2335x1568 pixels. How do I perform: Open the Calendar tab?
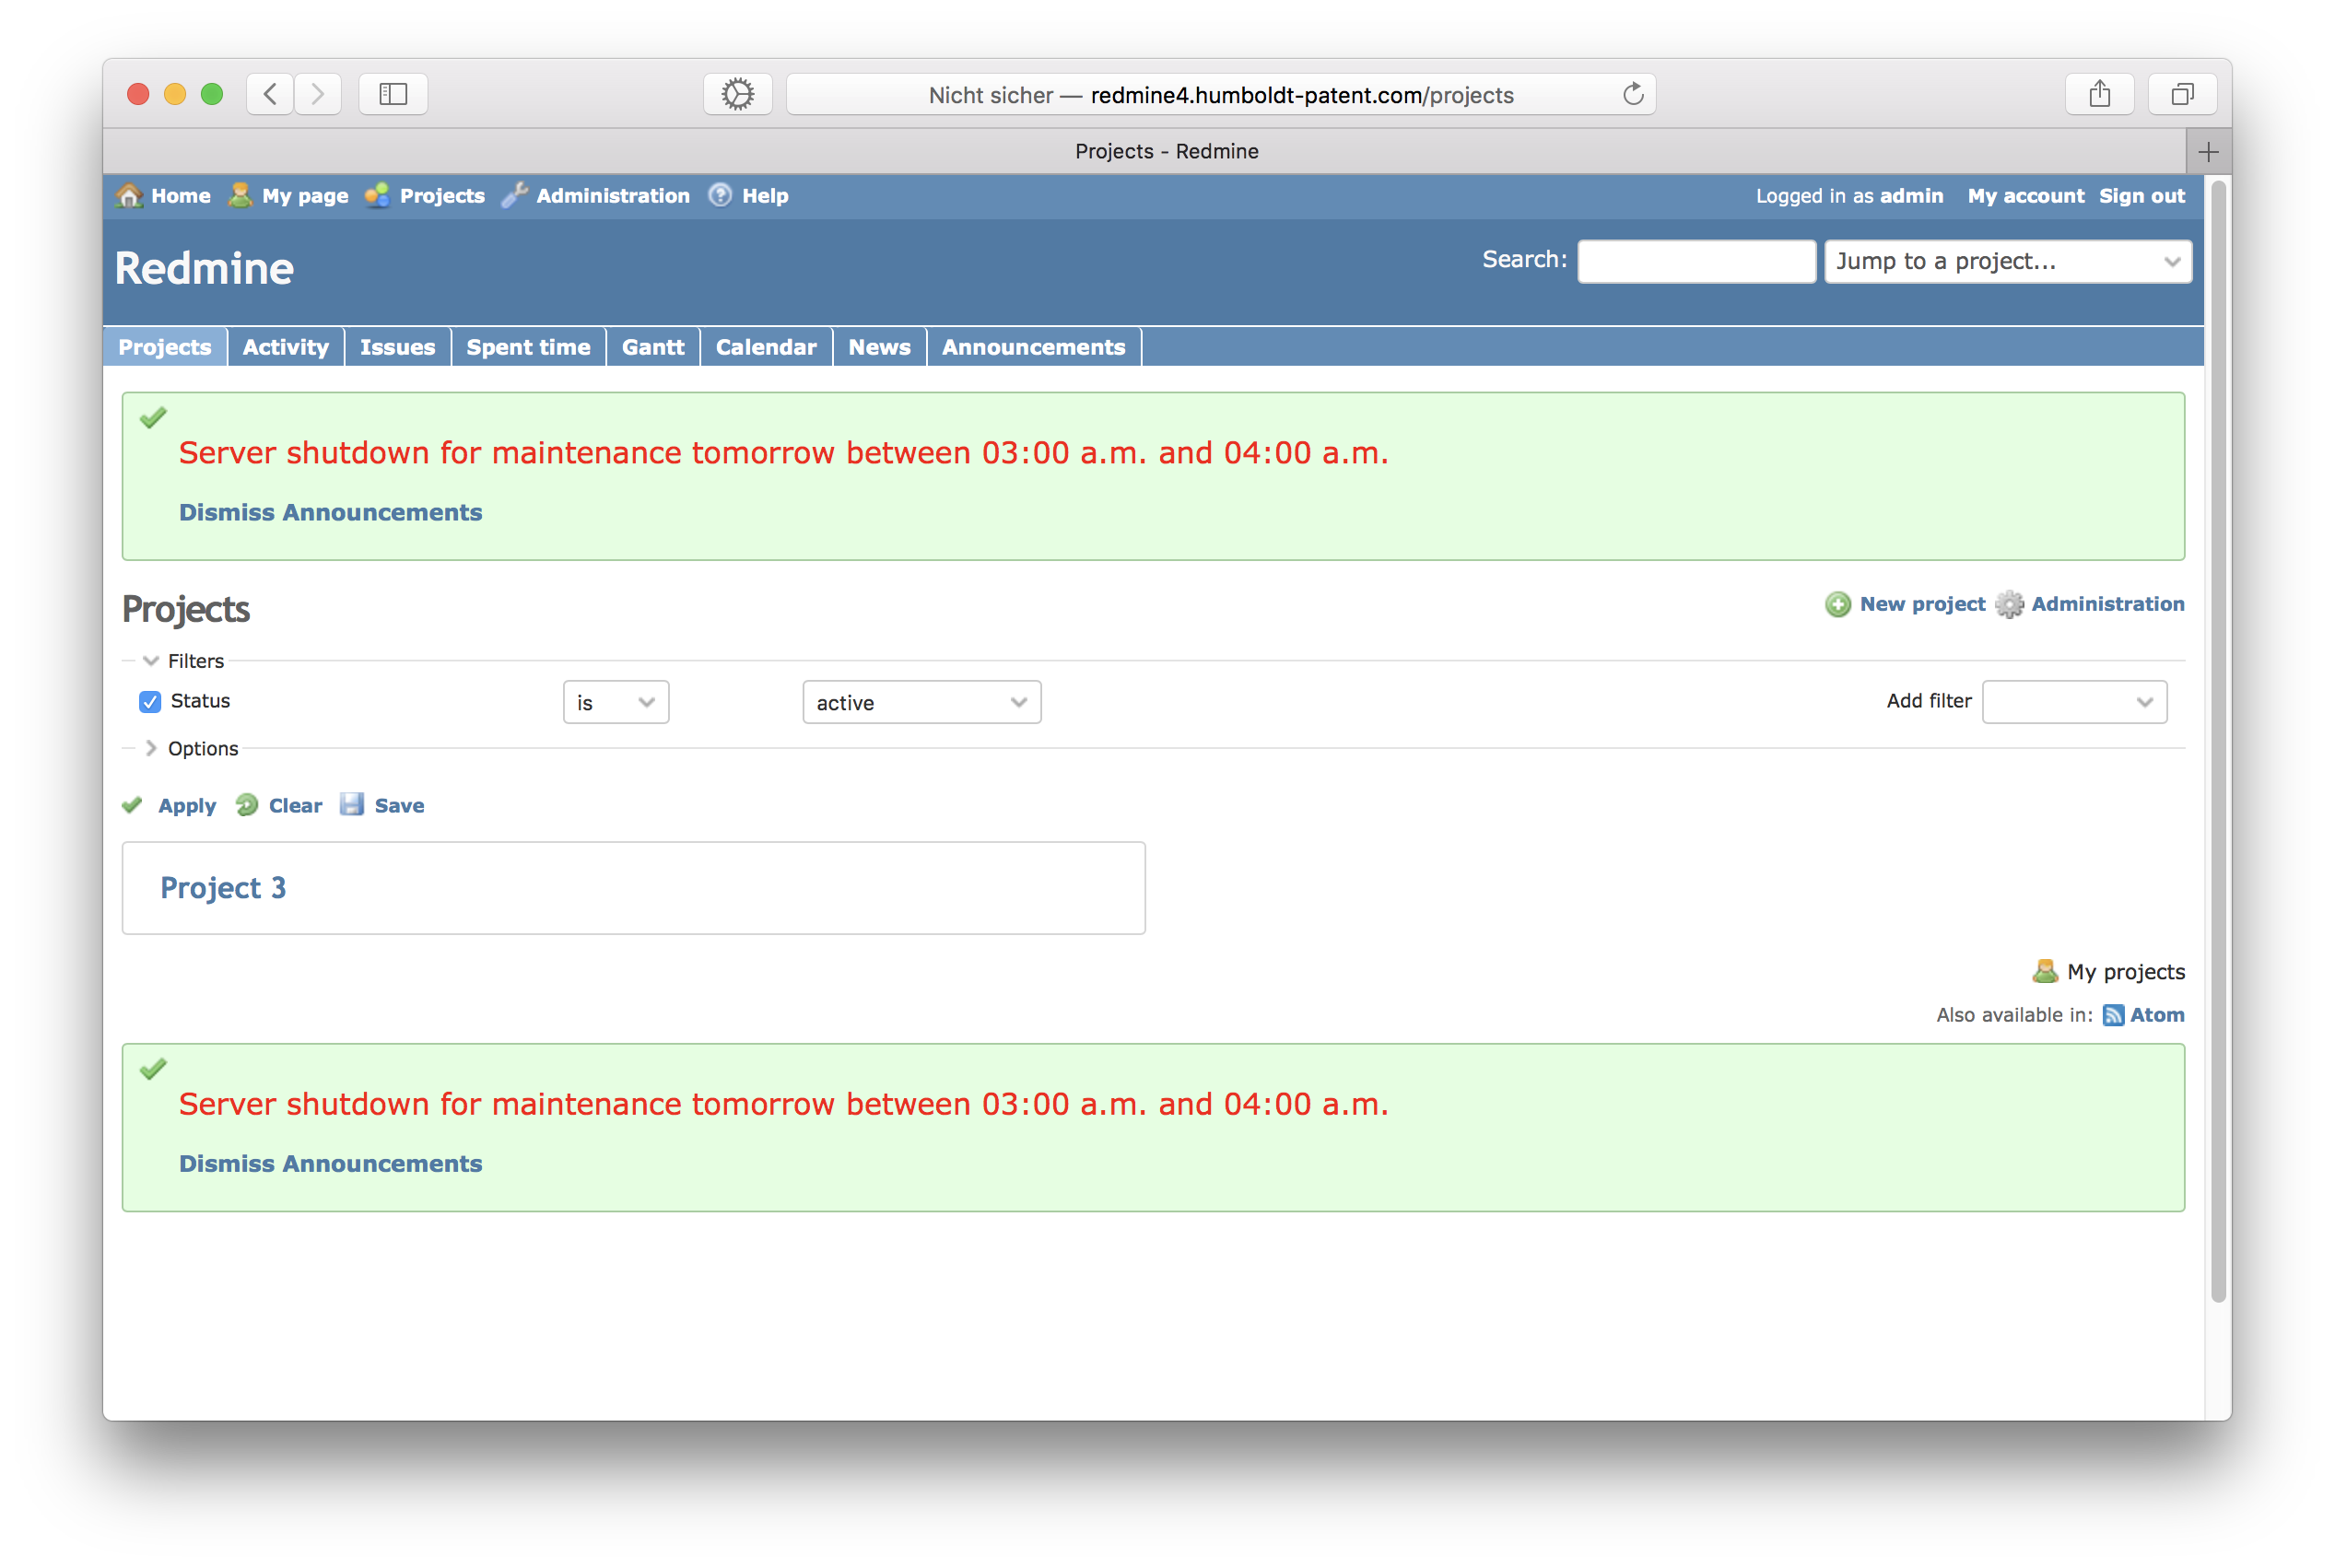click(766, 347)
